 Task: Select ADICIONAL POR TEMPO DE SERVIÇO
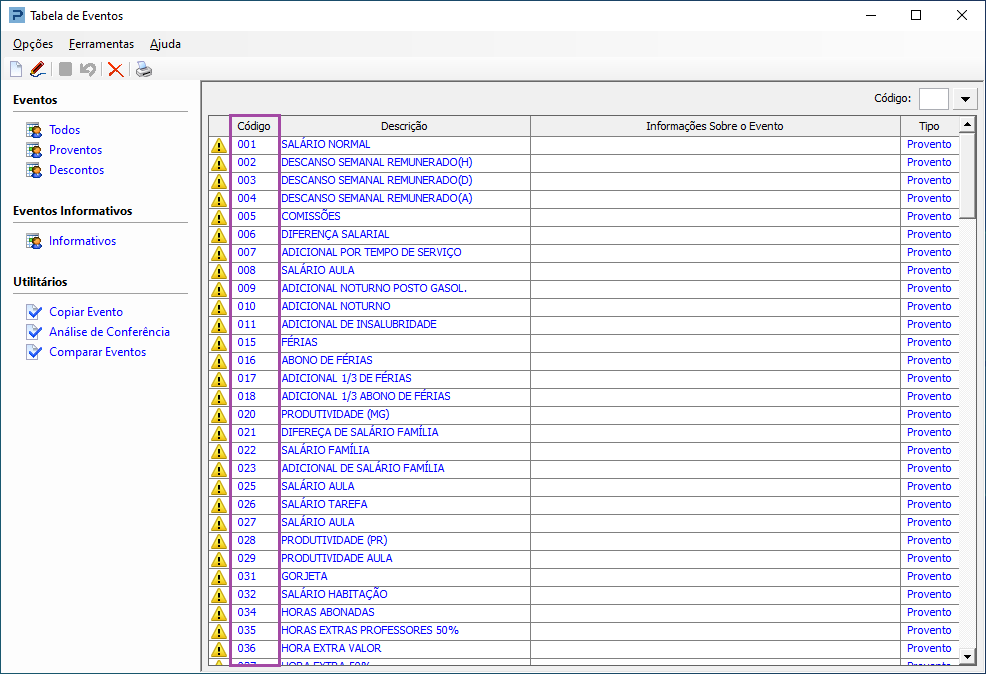371,253
